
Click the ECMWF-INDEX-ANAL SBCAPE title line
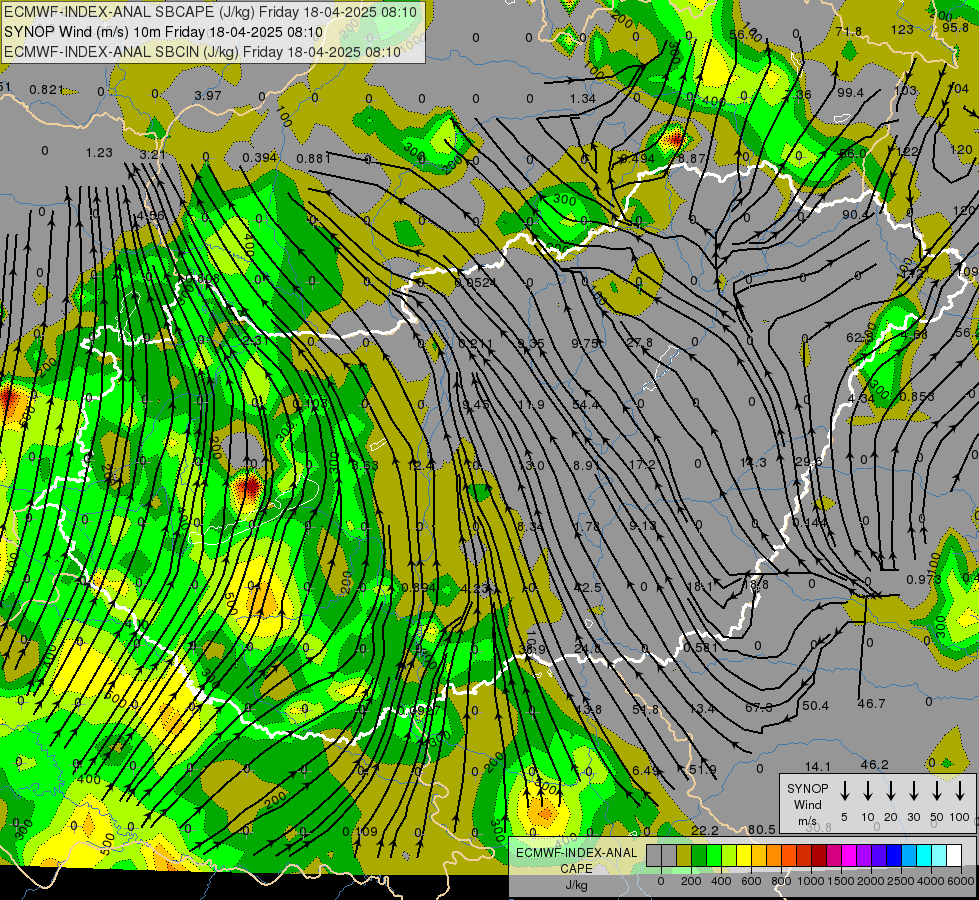click(x=210, y=12)
